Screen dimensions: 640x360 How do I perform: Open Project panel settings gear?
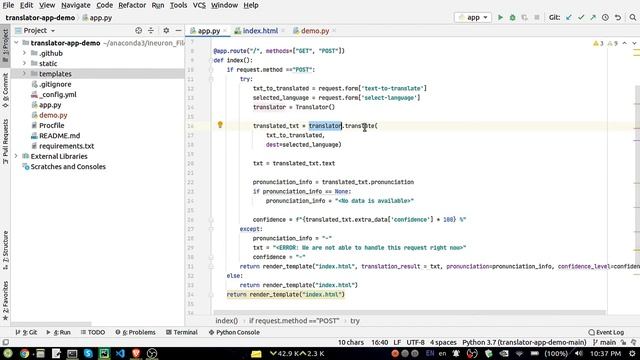click(166, 31)
